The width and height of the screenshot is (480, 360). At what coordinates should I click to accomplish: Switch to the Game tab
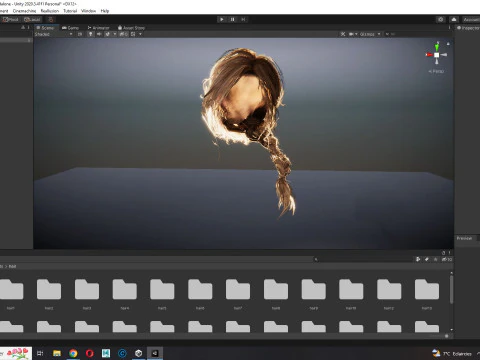tap(71, 28)
